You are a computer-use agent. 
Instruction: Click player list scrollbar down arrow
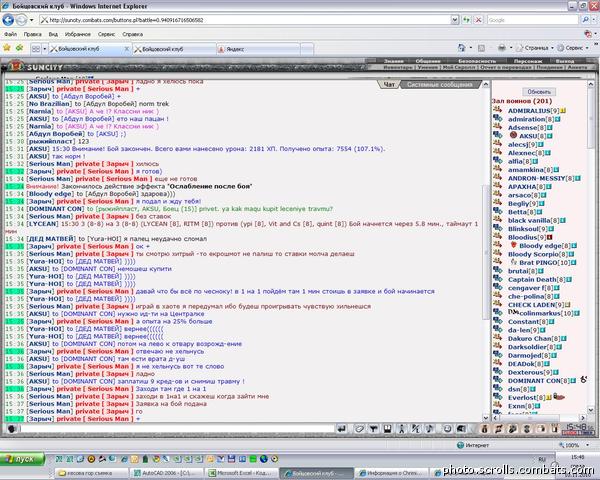pos(590,410)
